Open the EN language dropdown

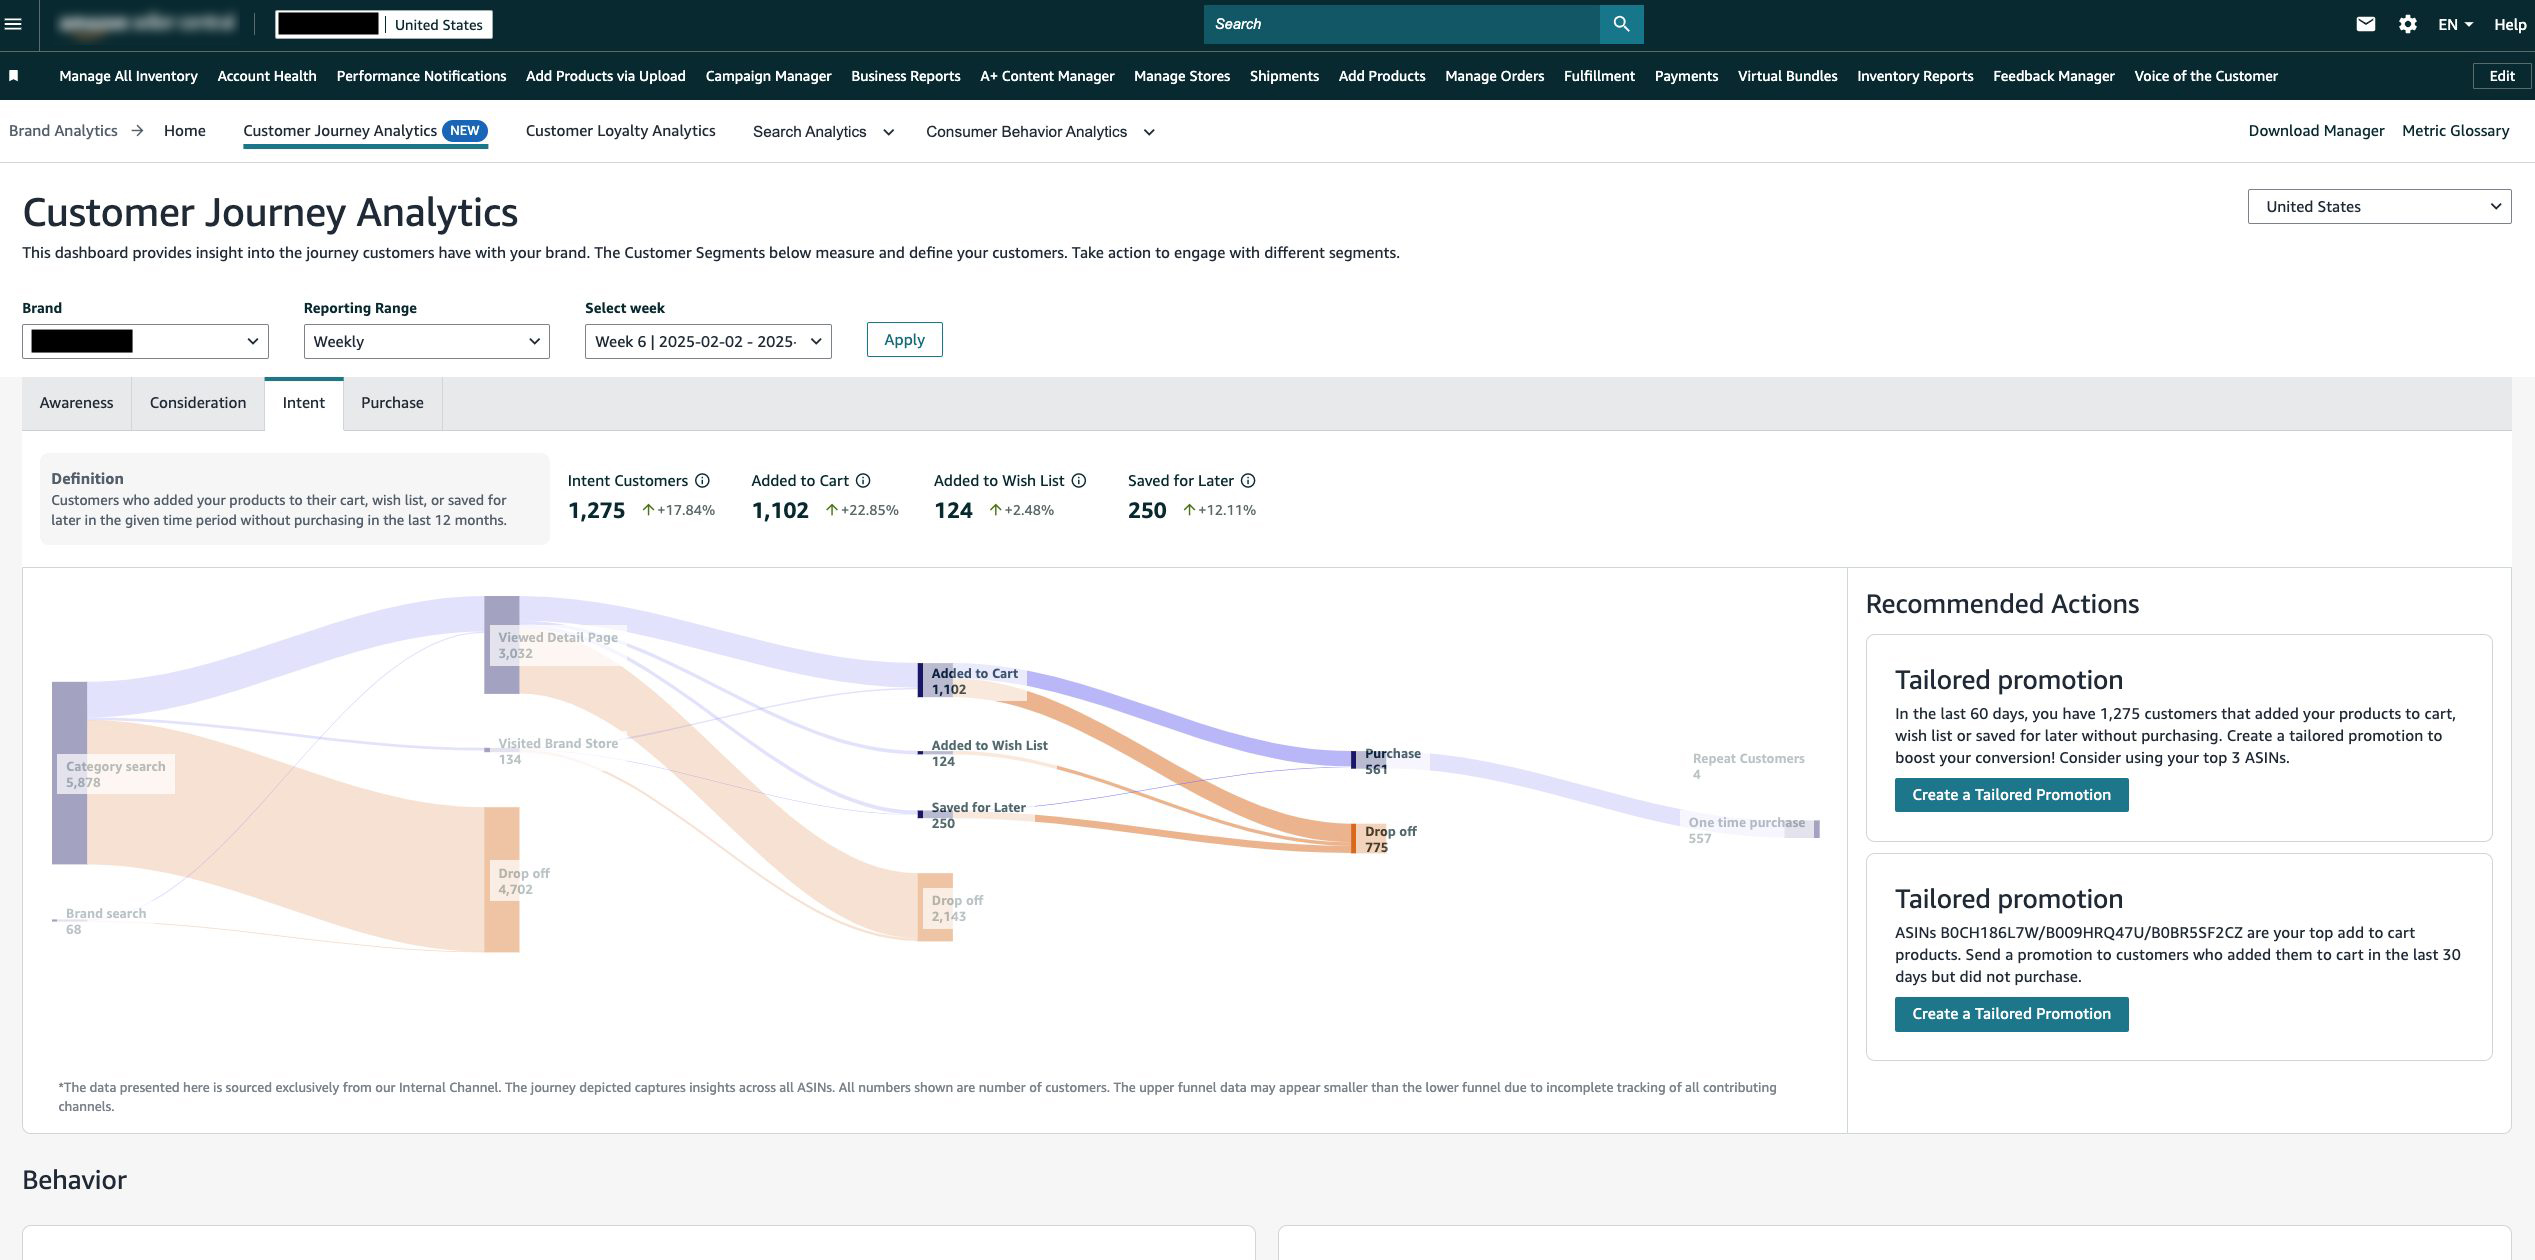coord(2455,24)
